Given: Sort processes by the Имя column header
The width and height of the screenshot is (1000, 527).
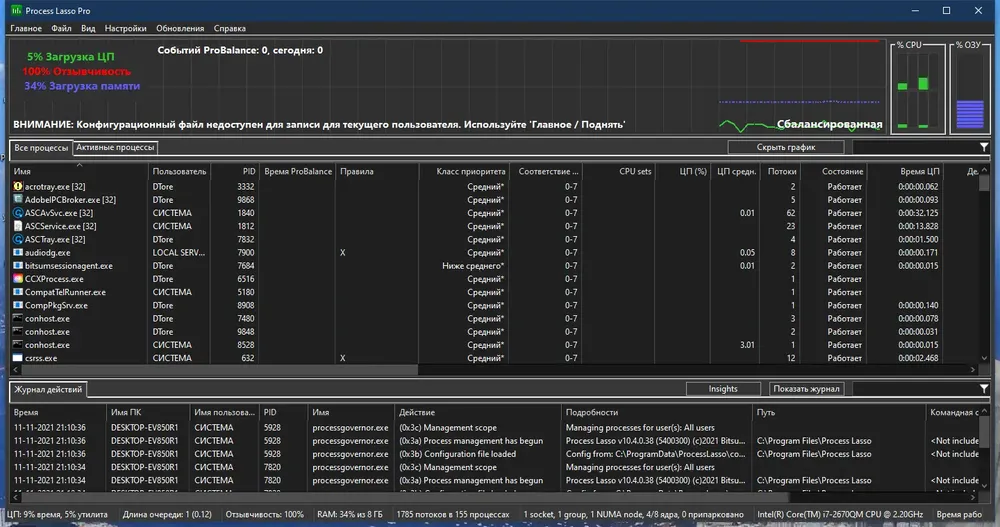Looking at the screenshot, I should pyautogui.click(x=79, y=171).
